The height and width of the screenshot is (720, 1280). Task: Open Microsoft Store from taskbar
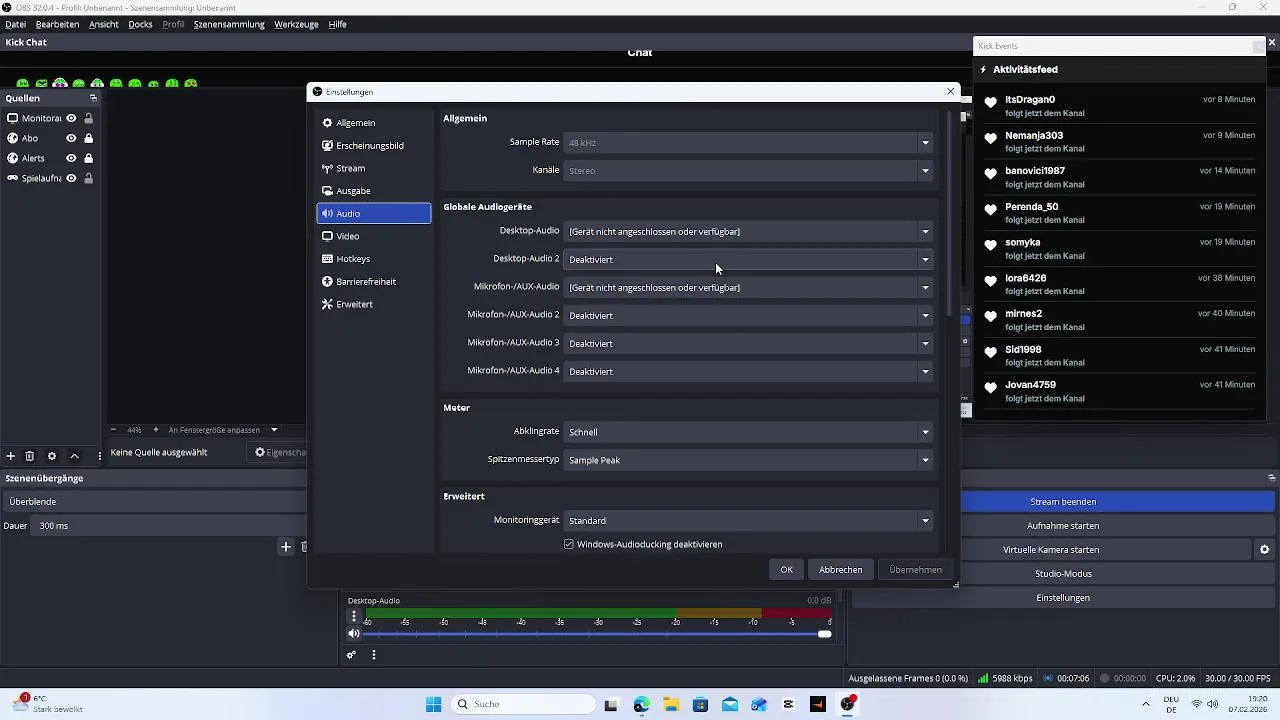coord(700,704)
